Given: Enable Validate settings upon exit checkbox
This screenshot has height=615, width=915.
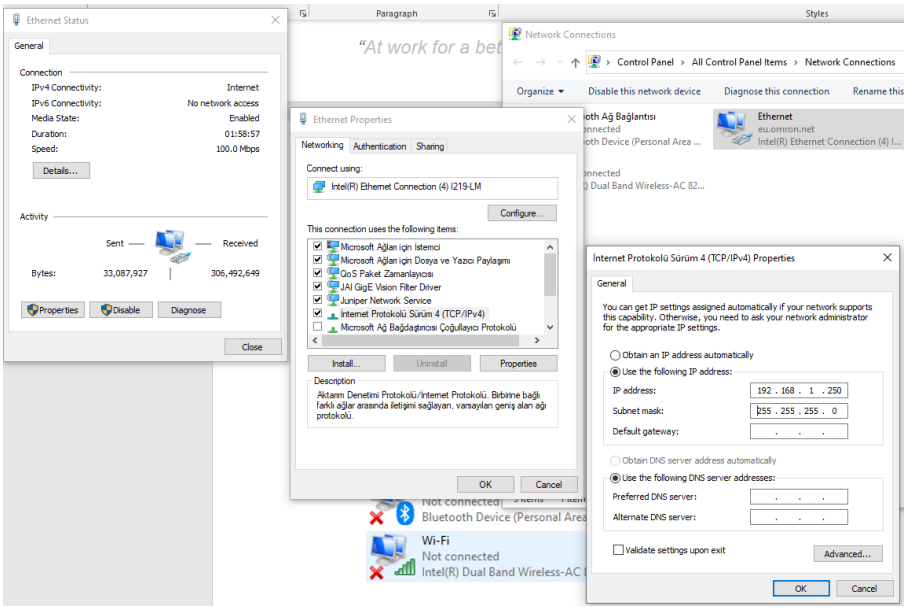Looking at the screenshot, I should pos(618,550).
